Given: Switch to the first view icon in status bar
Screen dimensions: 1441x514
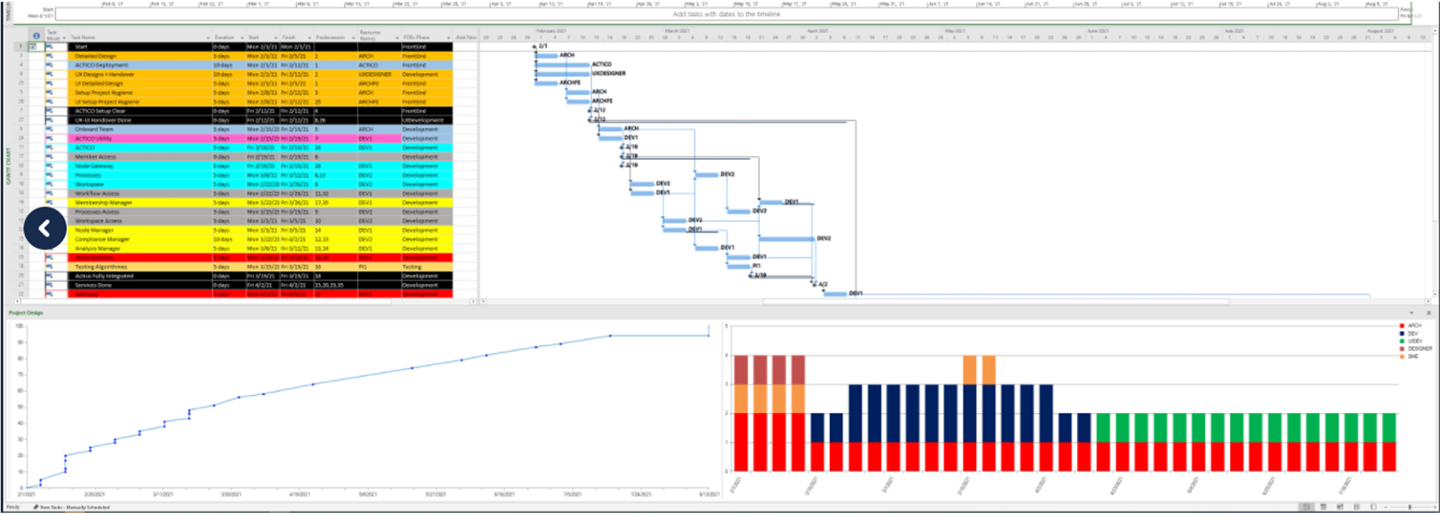Looking at the screenshot, I should 1305,508.
